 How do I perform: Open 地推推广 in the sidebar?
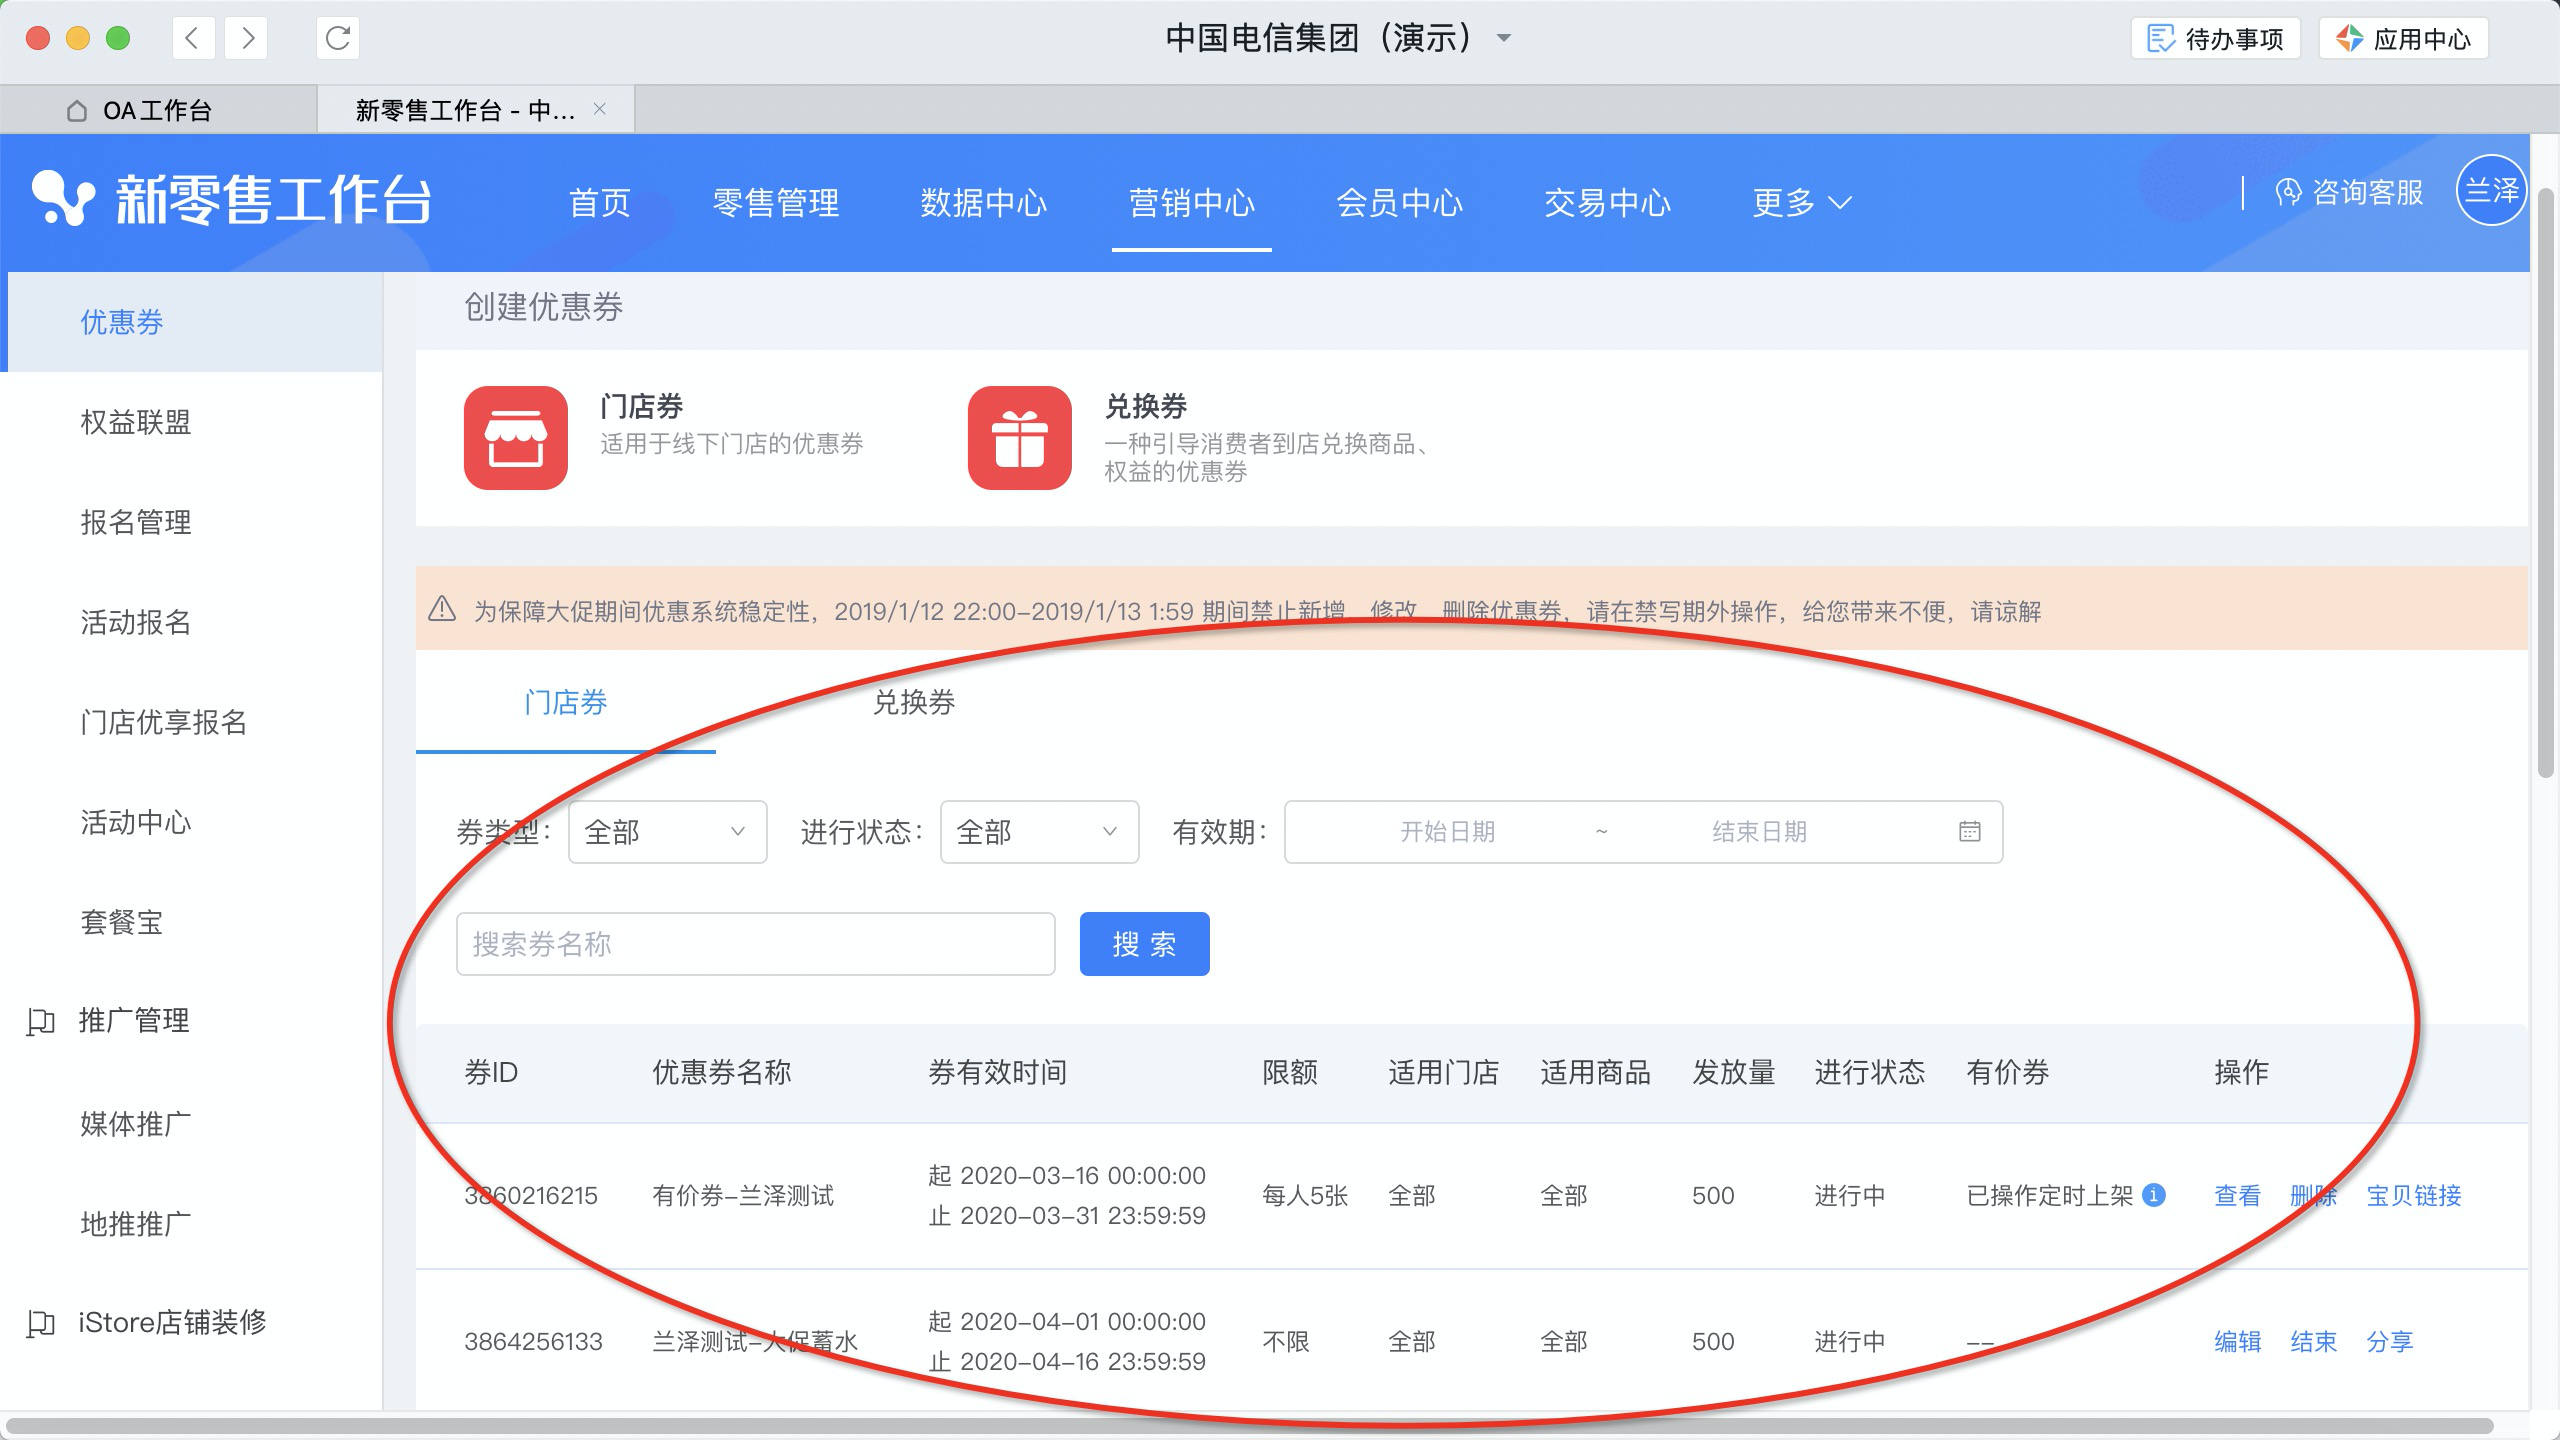(136, 1224)
